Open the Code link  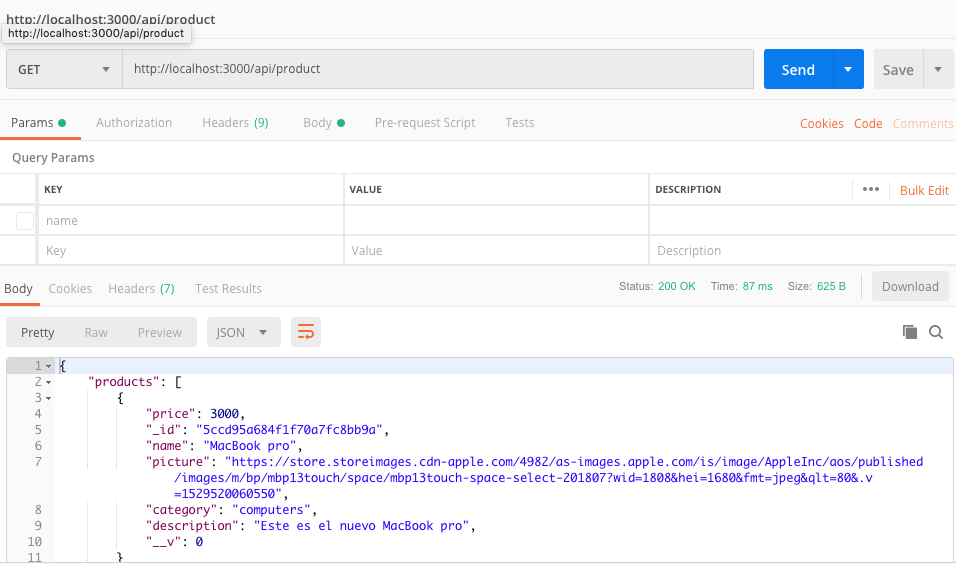point(868,124)
